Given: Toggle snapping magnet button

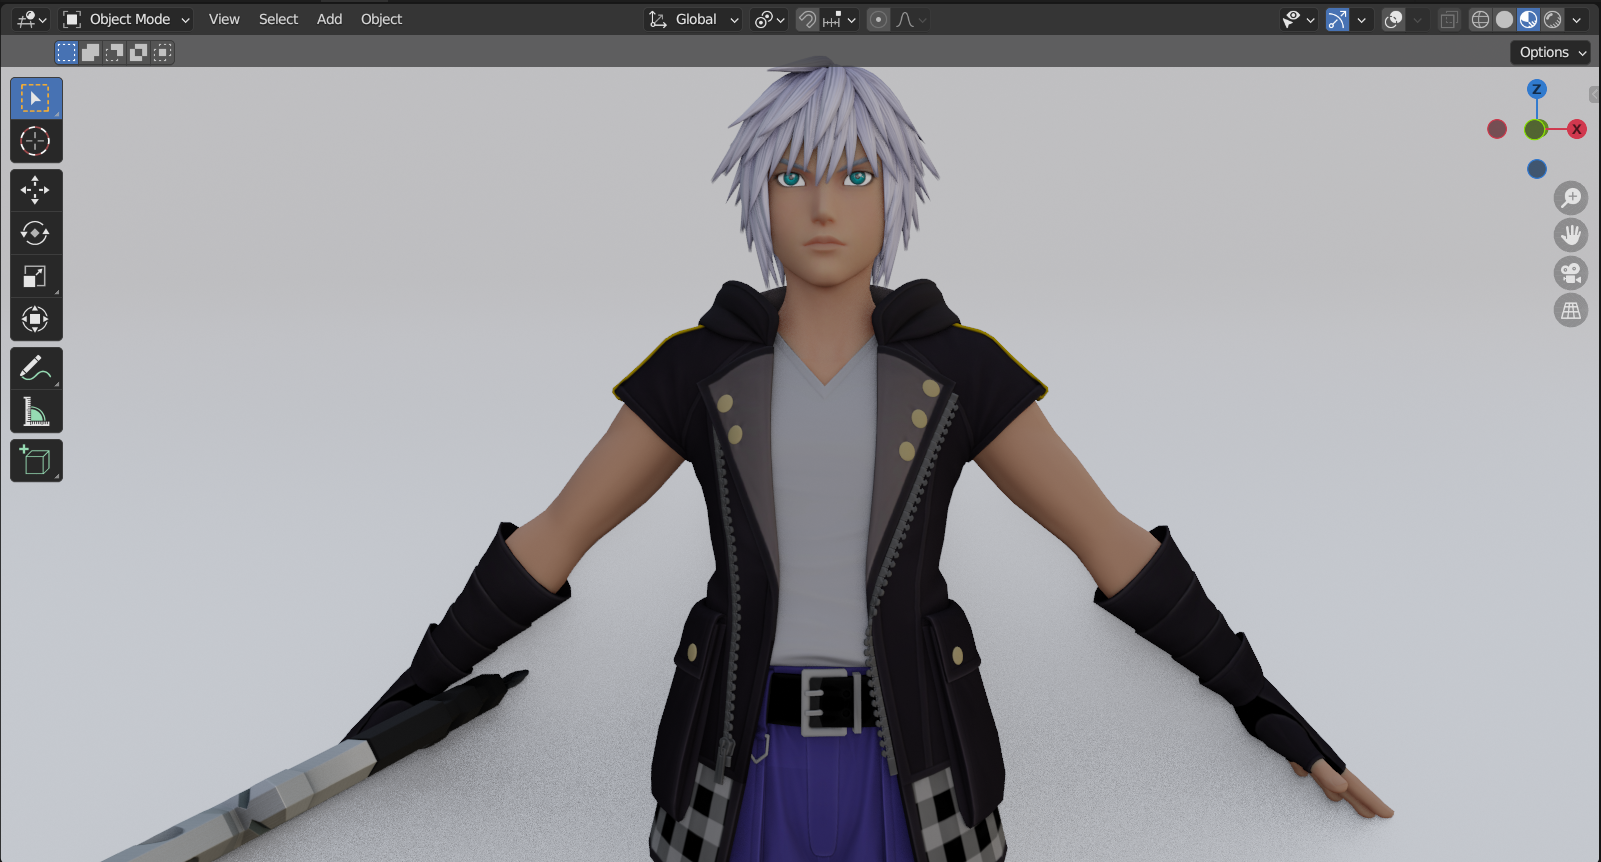Looking at the screenshot, I should [x=807, y=19].
